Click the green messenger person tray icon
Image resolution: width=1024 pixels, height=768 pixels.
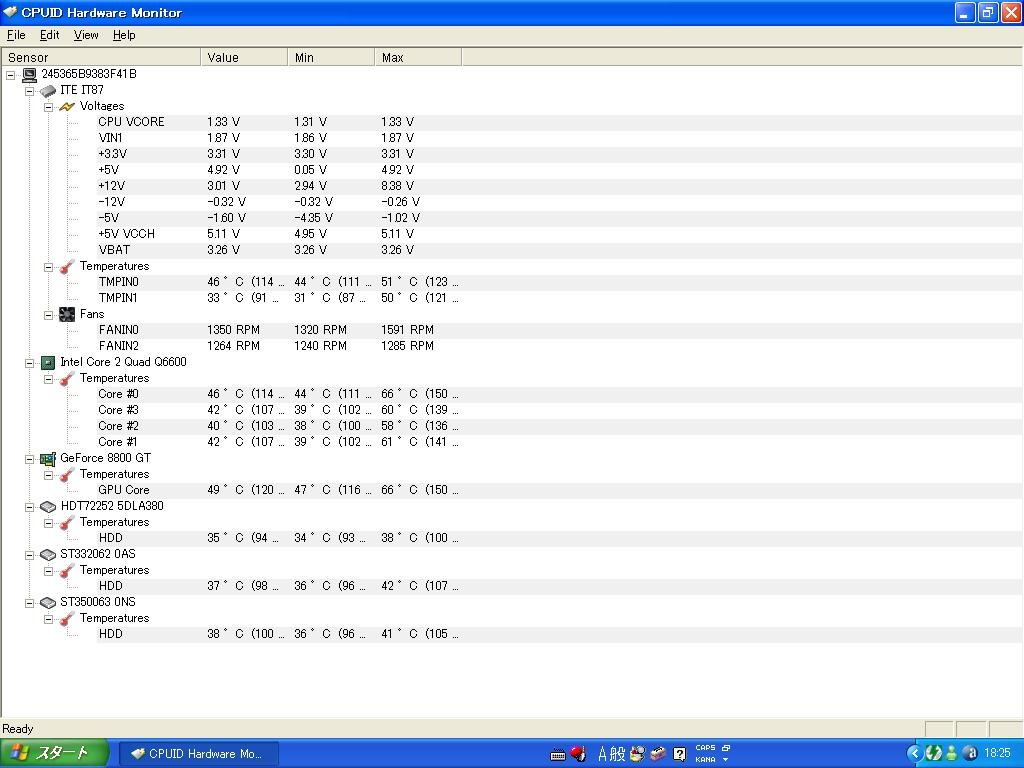pos(952,754)
